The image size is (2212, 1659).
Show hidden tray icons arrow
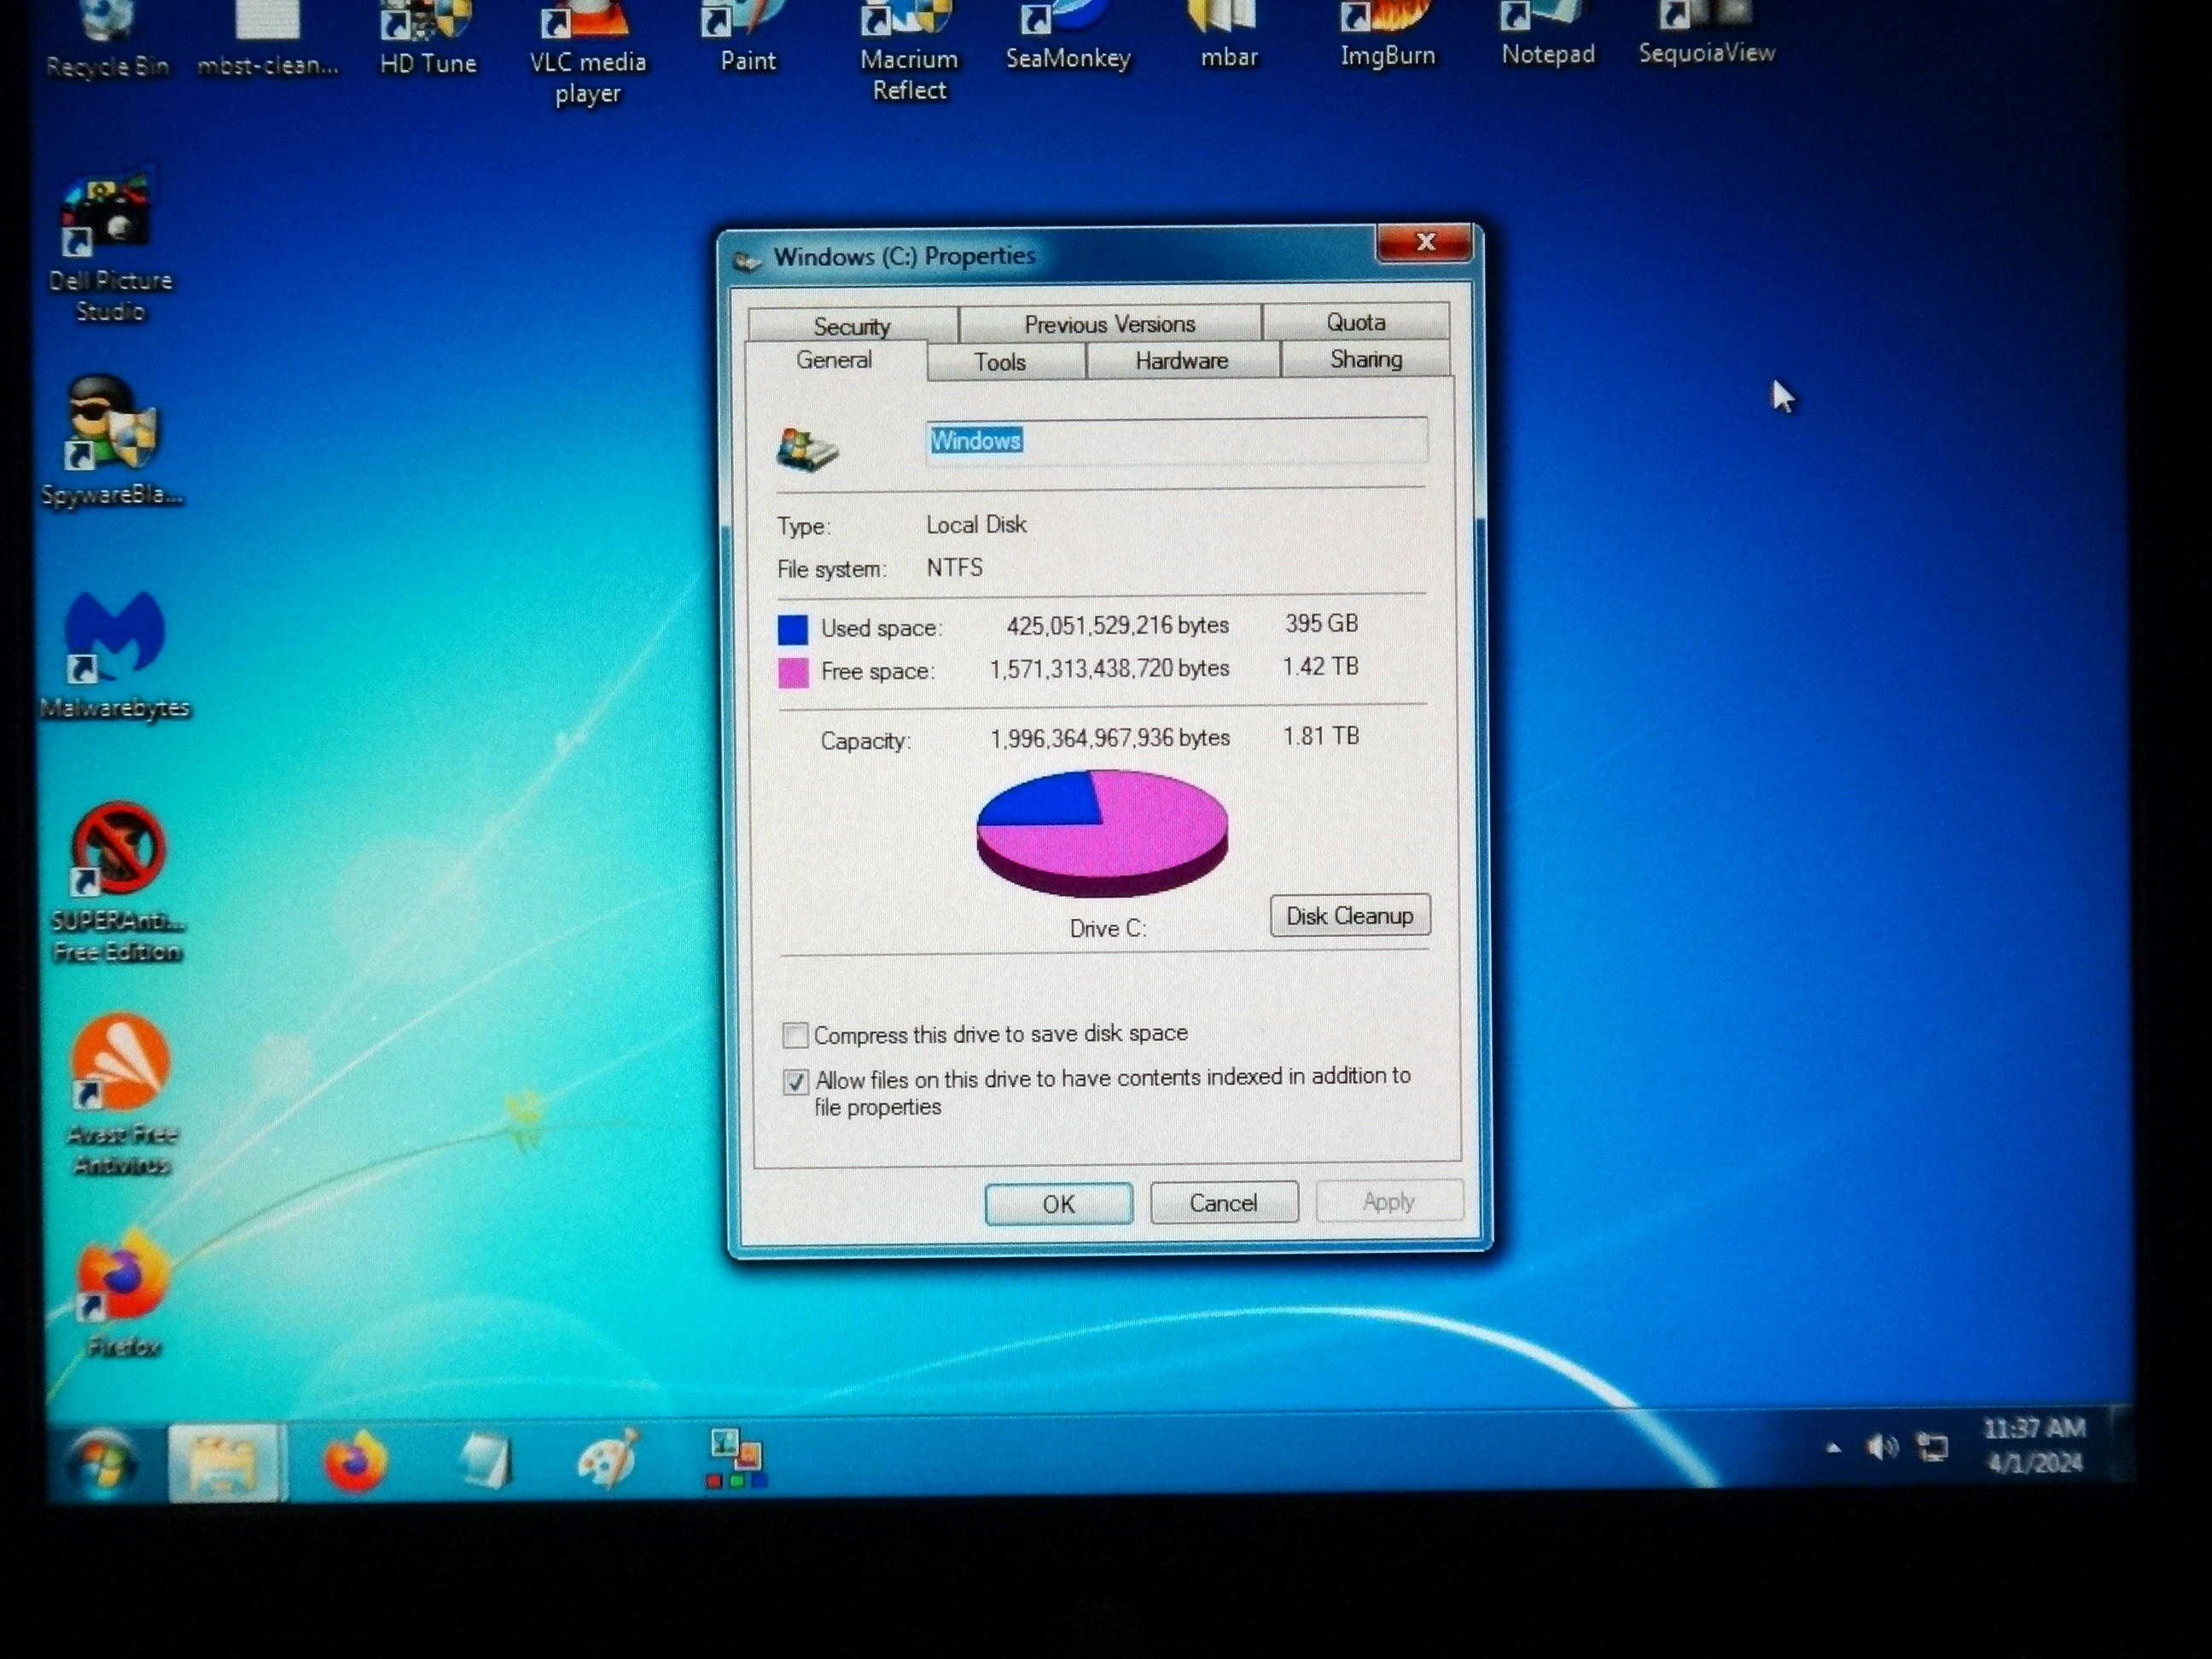[x=1833, y=1447]
